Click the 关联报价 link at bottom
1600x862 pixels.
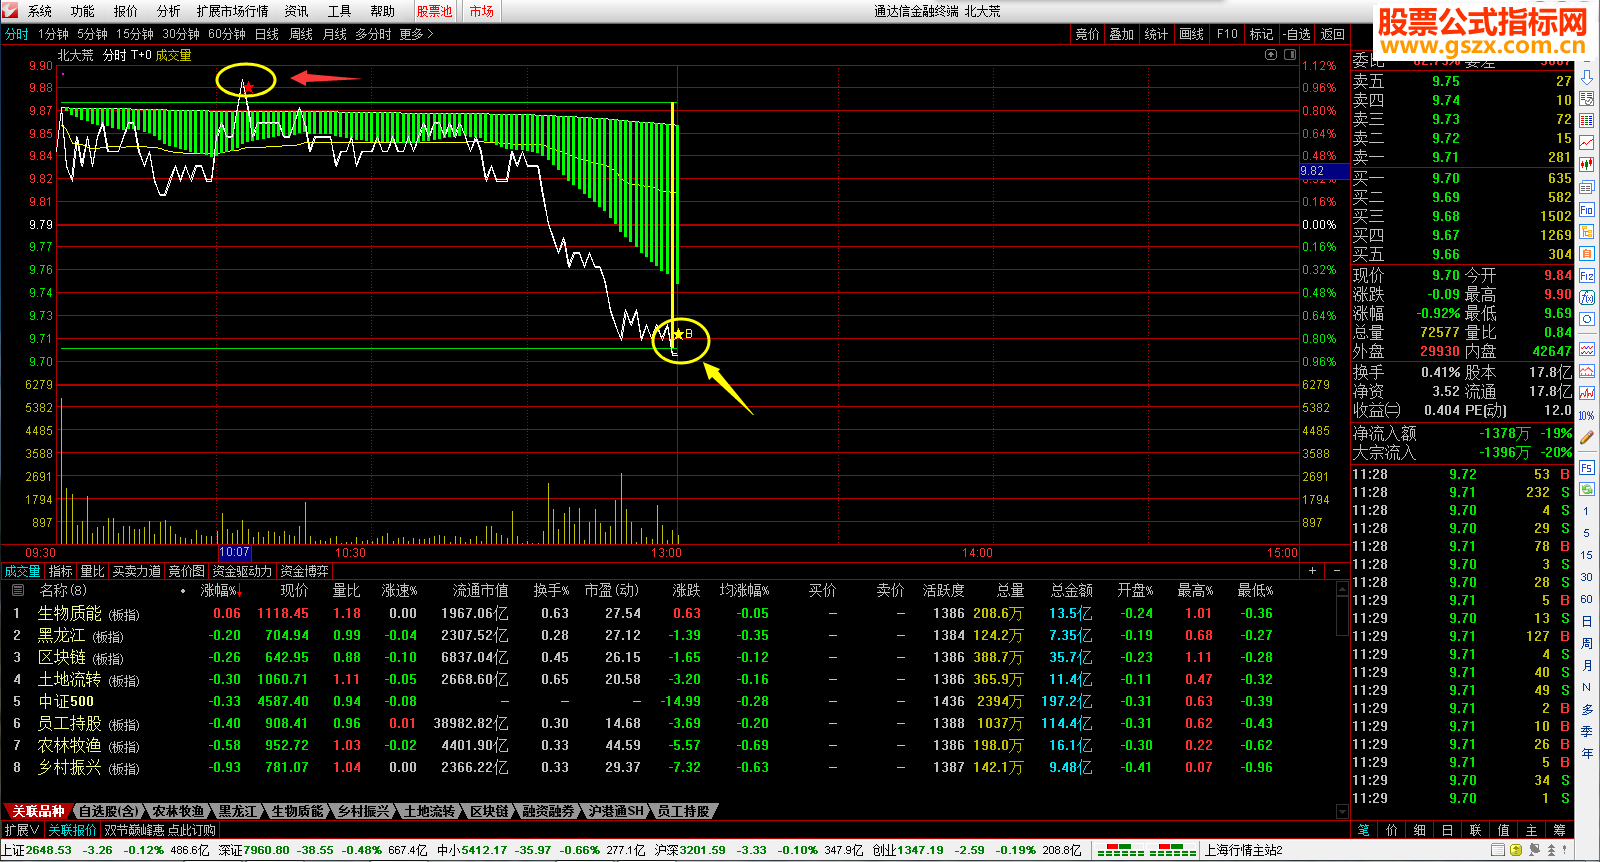point(73,830)
